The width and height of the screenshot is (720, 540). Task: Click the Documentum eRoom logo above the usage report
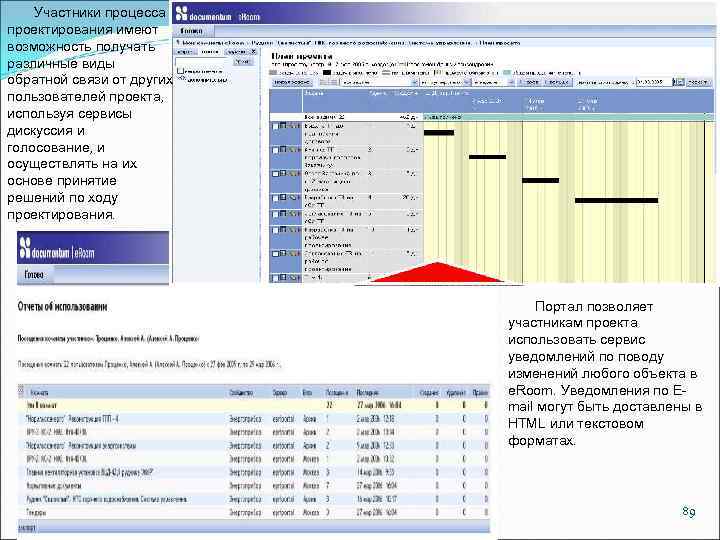pyautogui.click(x=57, y=249)
